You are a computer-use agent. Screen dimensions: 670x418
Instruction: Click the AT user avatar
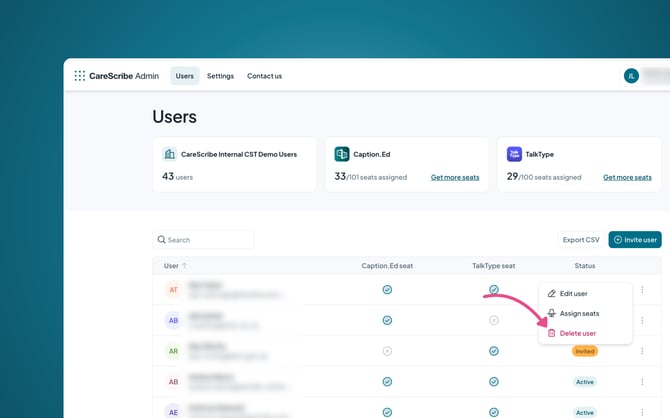click(173, 290)
